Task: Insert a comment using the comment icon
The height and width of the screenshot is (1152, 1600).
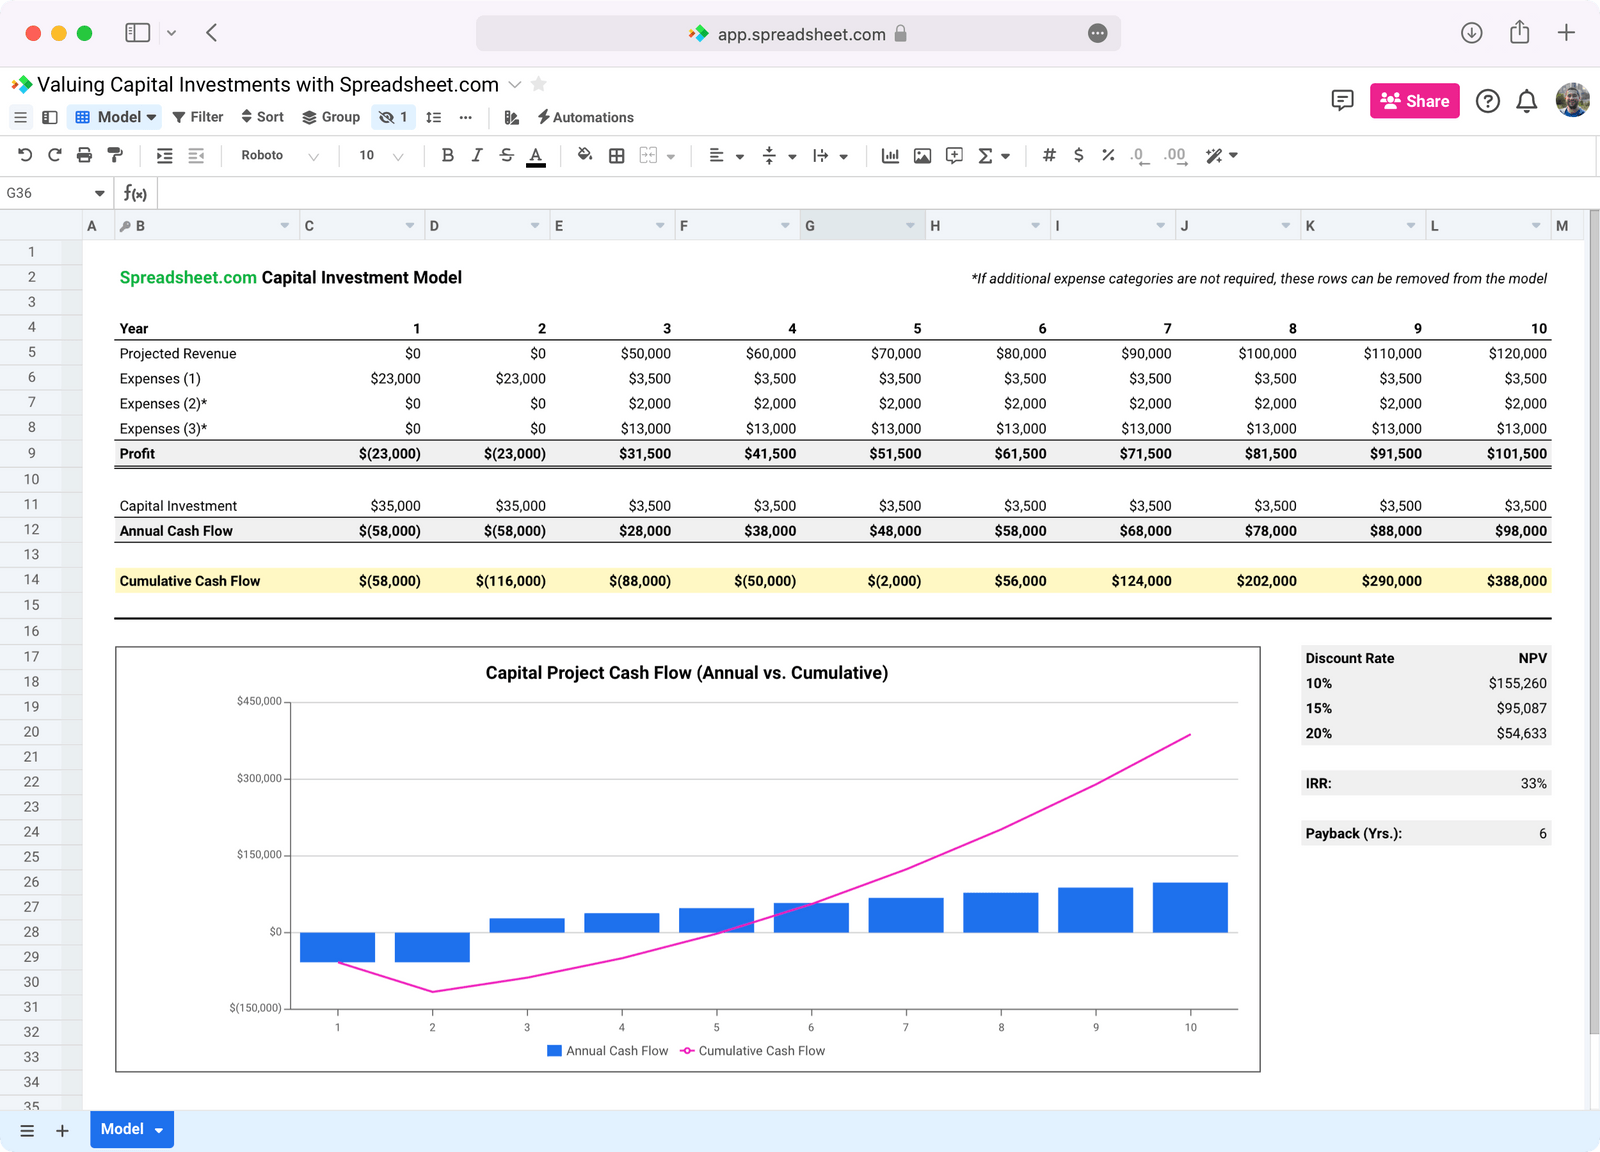Action: click(x=953, y=155)
